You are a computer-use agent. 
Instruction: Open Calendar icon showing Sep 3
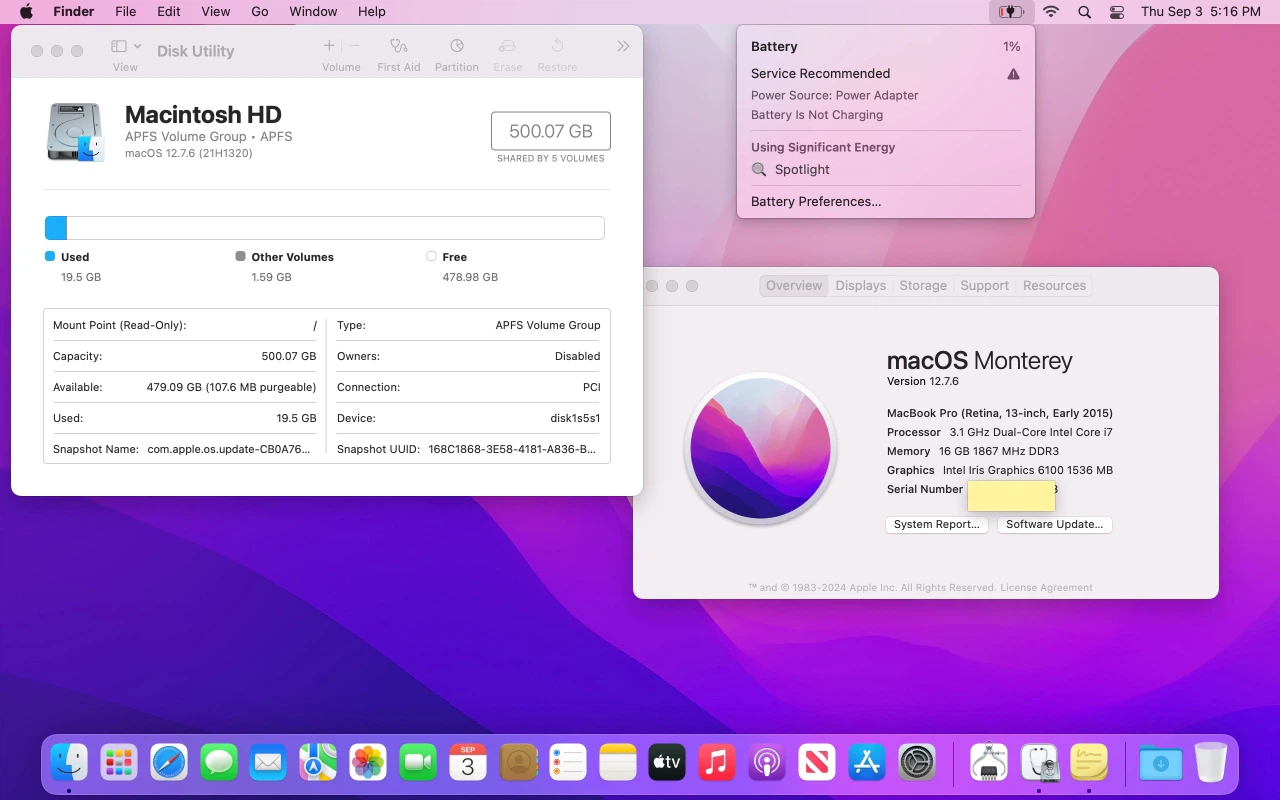[x=468, y=763]
